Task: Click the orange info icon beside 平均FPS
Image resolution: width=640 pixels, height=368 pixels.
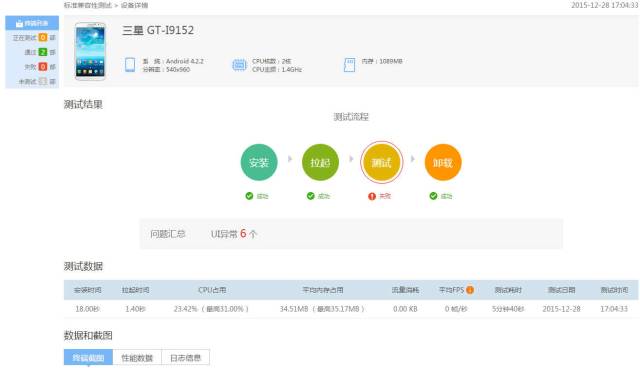Action: click(470, 290)
